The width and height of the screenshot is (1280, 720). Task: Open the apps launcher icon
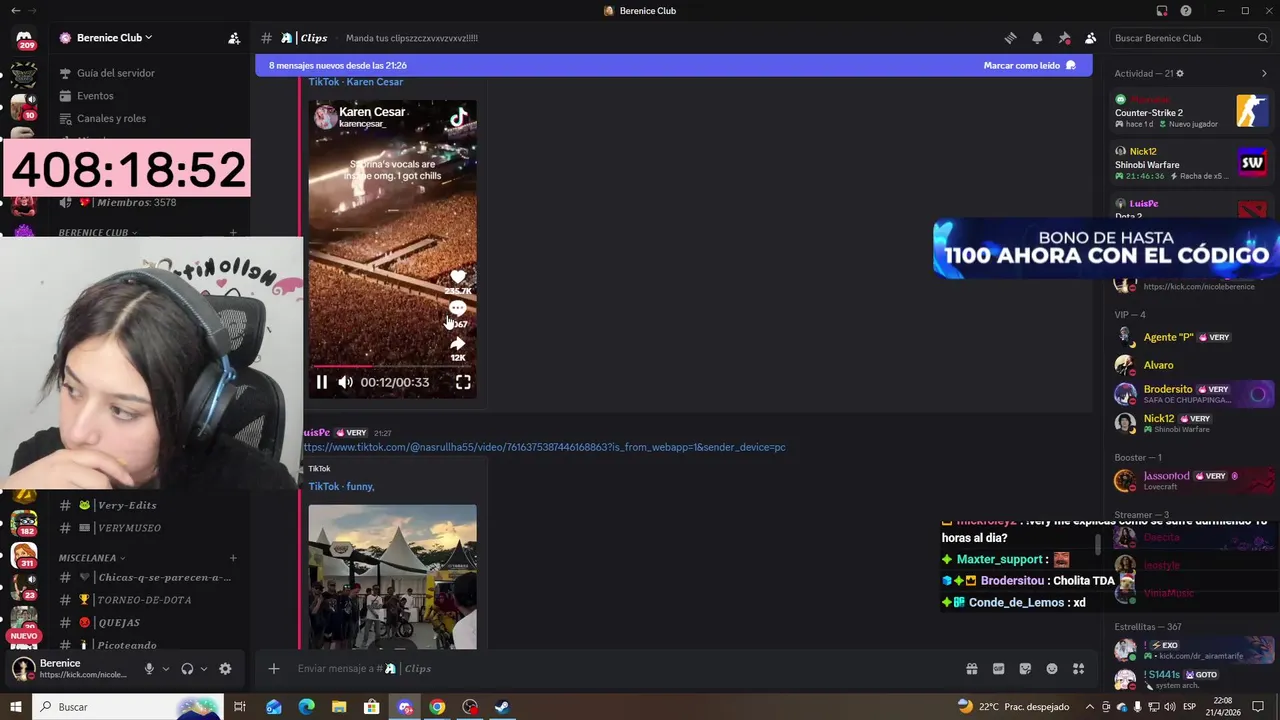1078,669
